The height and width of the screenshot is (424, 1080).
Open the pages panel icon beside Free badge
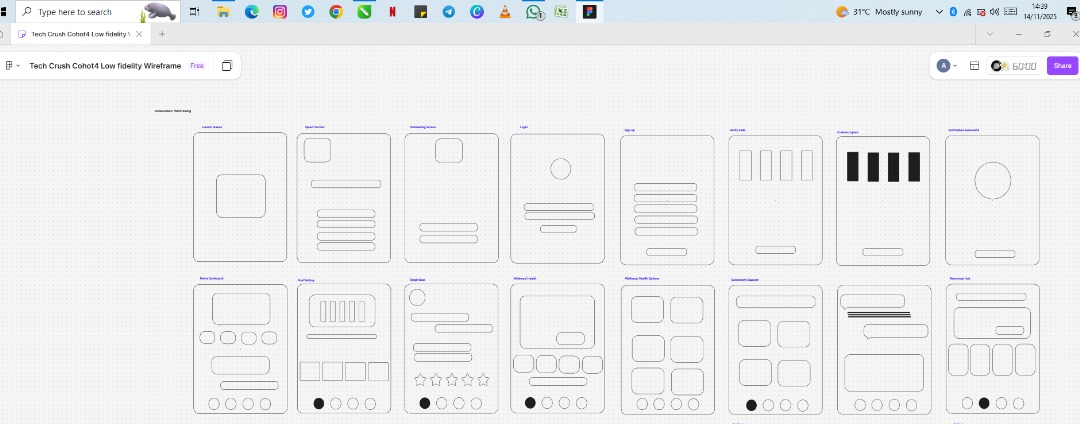[x=227, y=66]
